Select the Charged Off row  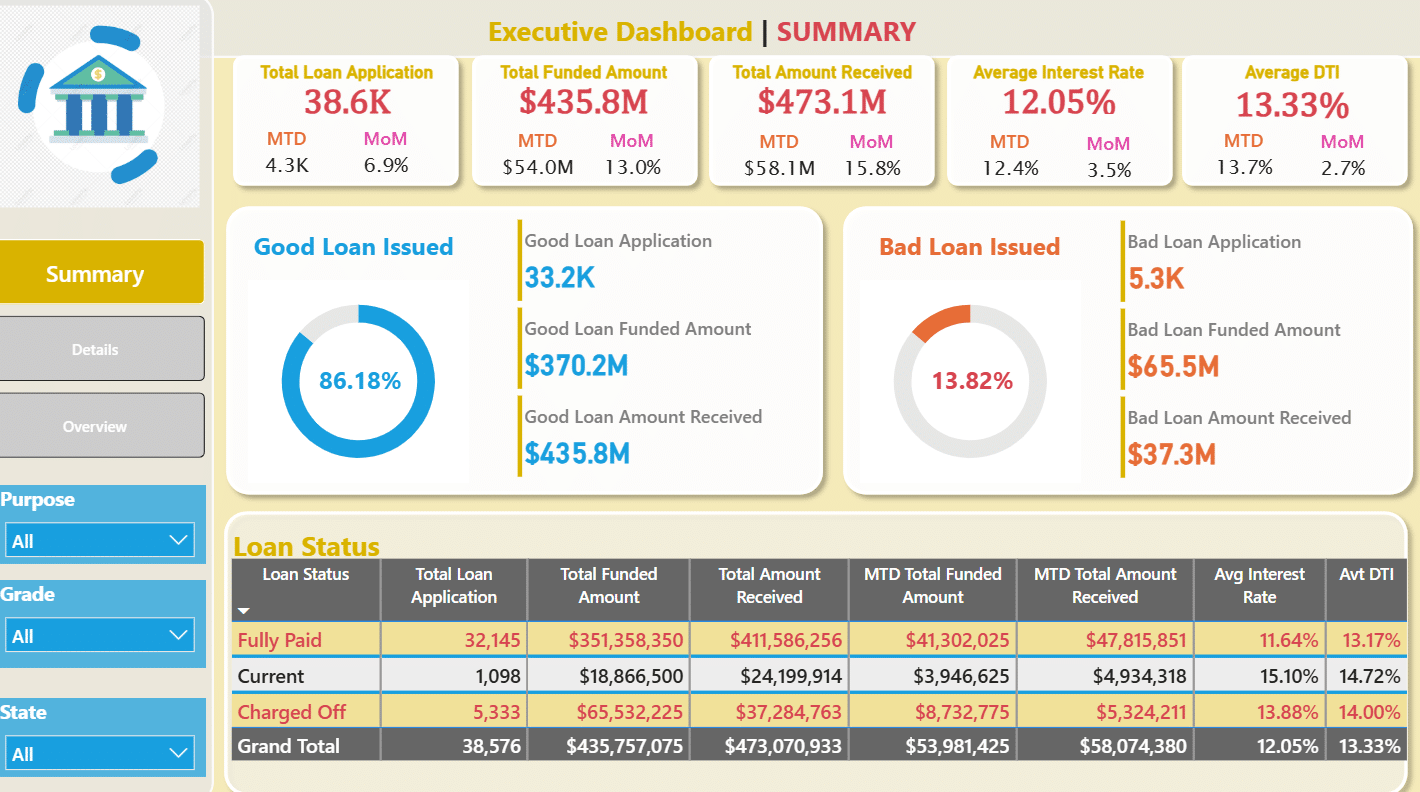(x=819, y=712)
